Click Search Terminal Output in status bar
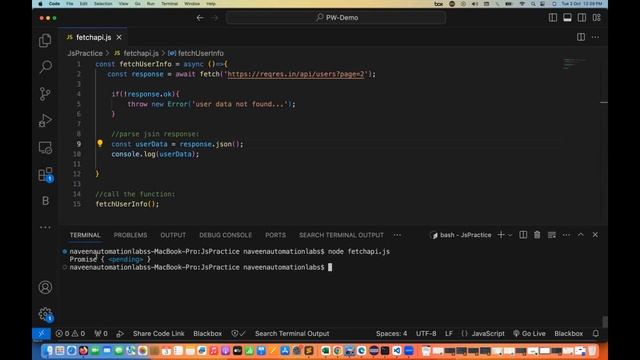 tap(292, 333)
